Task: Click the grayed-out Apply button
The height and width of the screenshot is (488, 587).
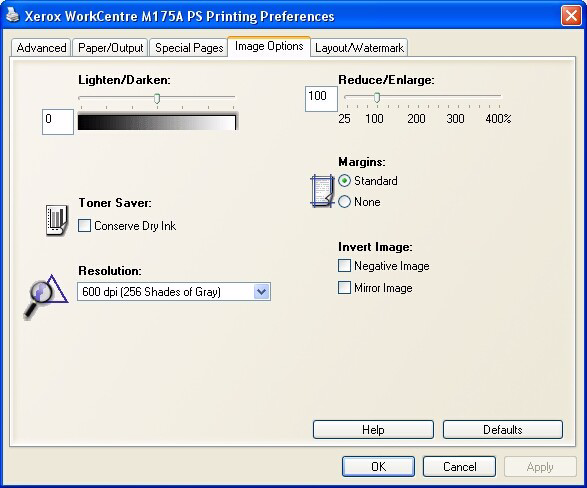Action: coord(540,466)
